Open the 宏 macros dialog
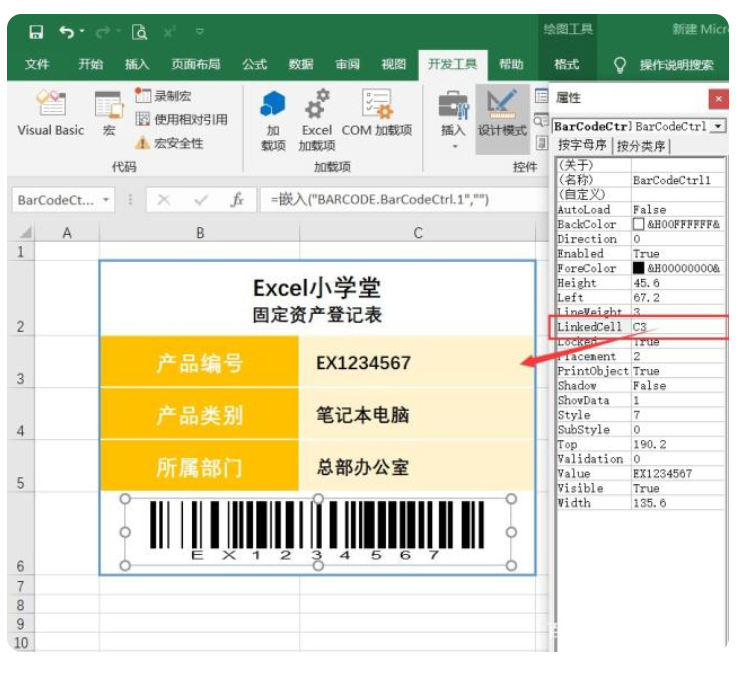This screenshot has height=677, width=741. [109, 114]
